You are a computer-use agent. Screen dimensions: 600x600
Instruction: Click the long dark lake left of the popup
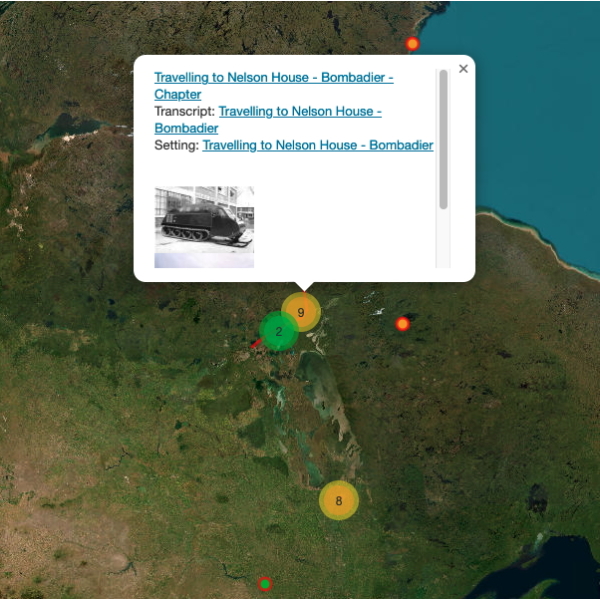point(70,125)
